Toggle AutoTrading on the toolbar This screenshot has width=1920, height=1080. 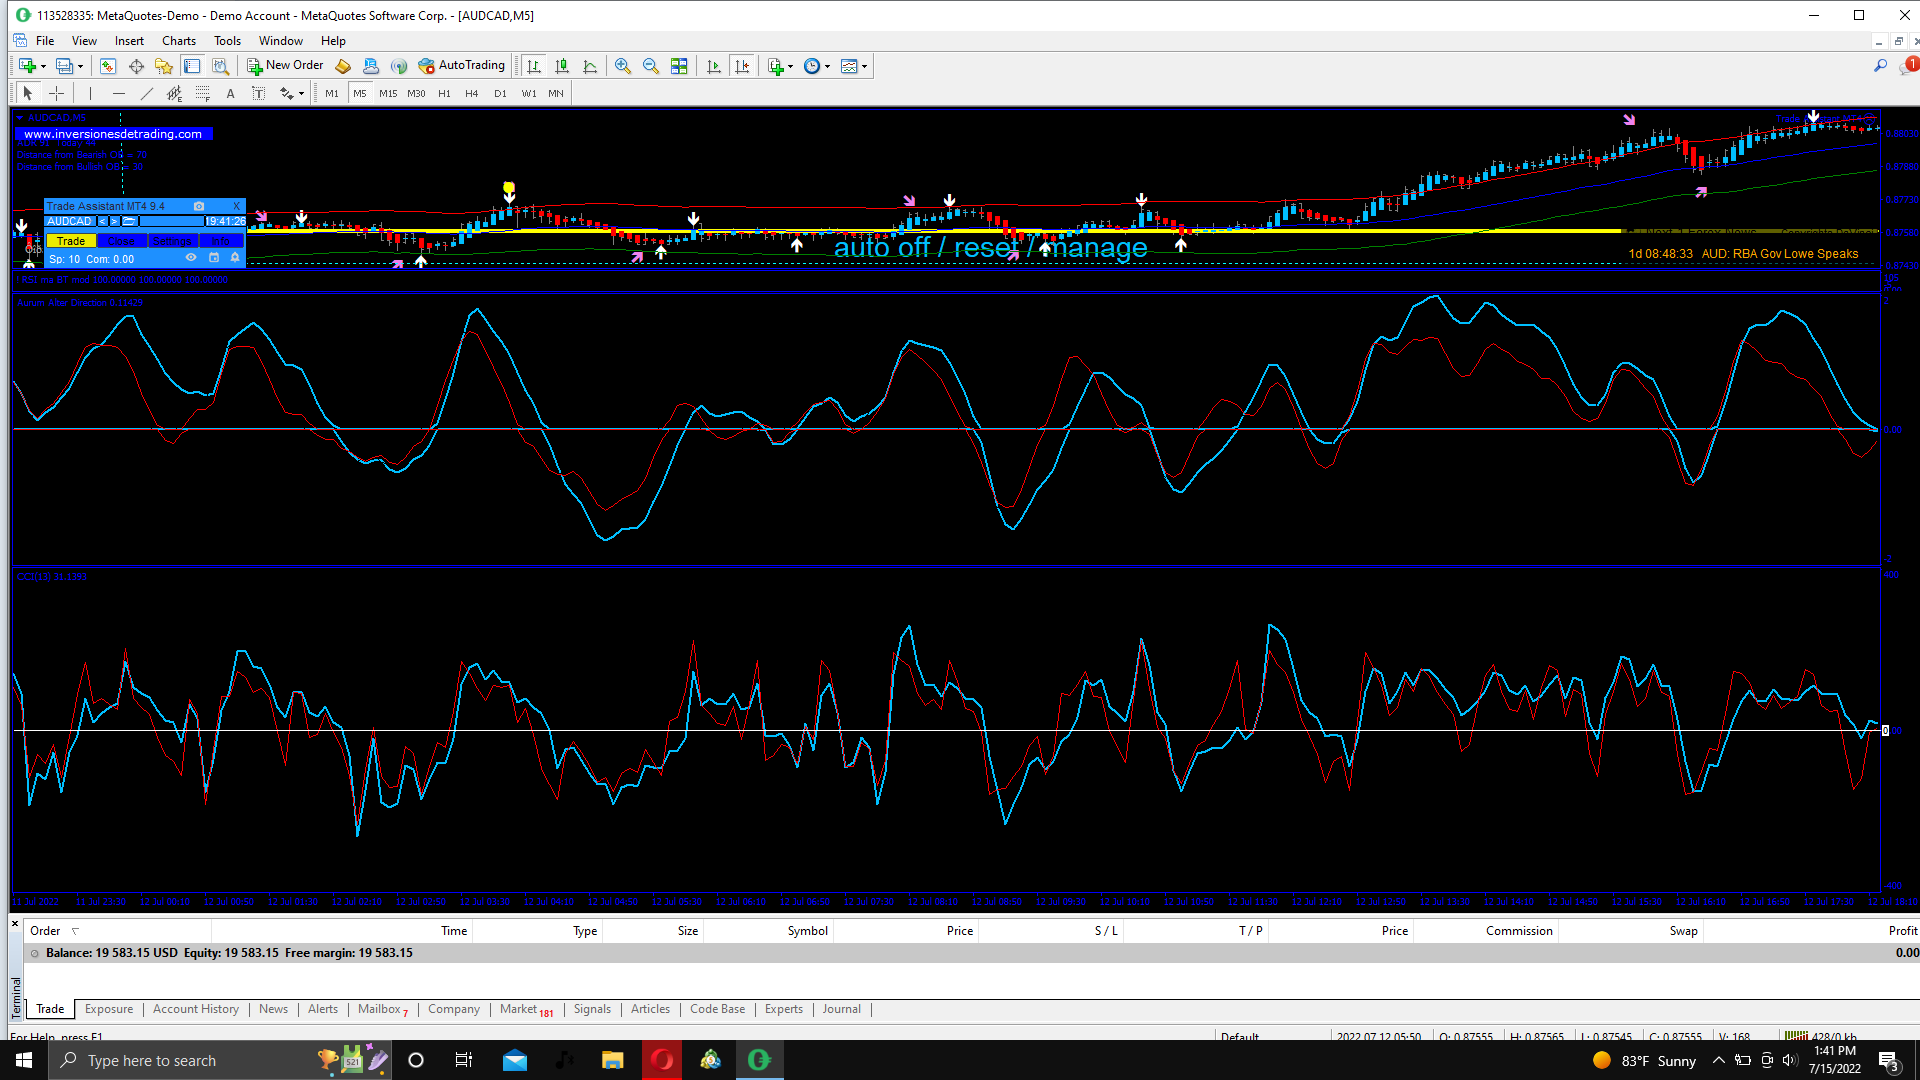[x=462, y=66]
